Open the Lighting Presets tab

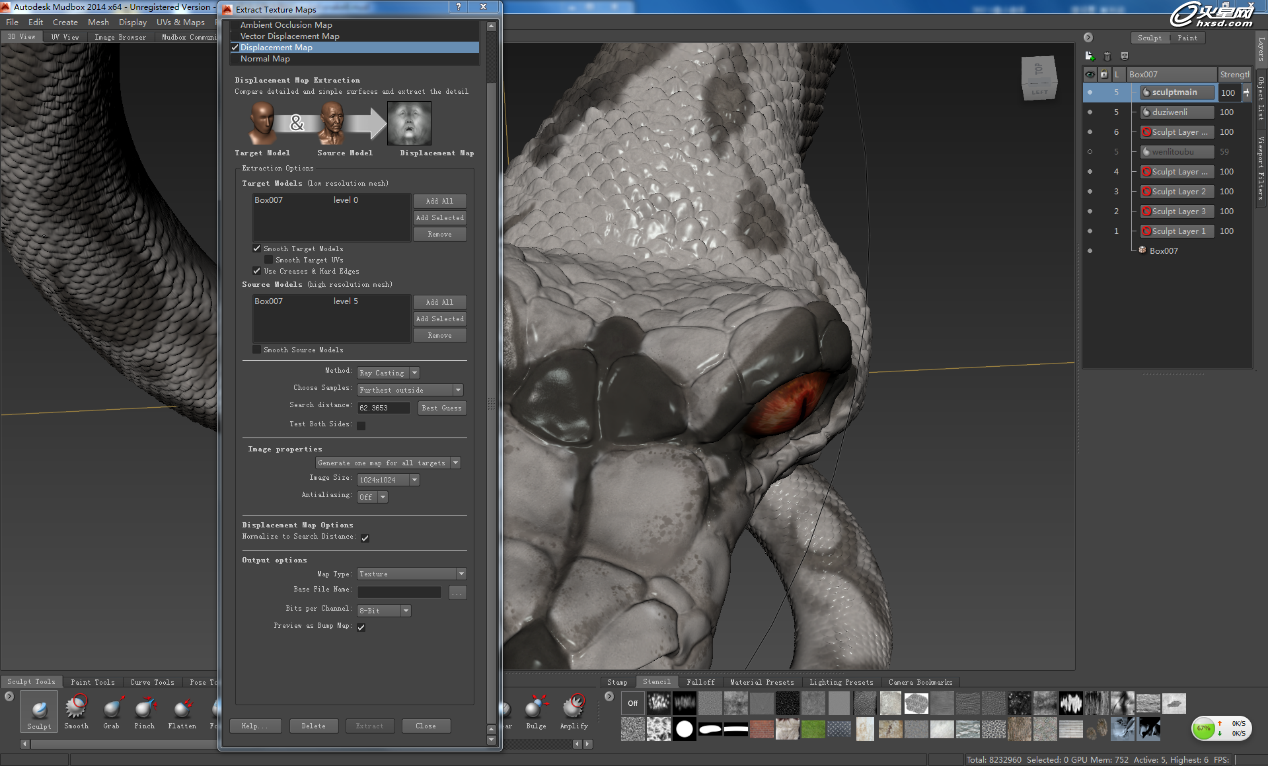pyautogui.click(x=841, y=682)
